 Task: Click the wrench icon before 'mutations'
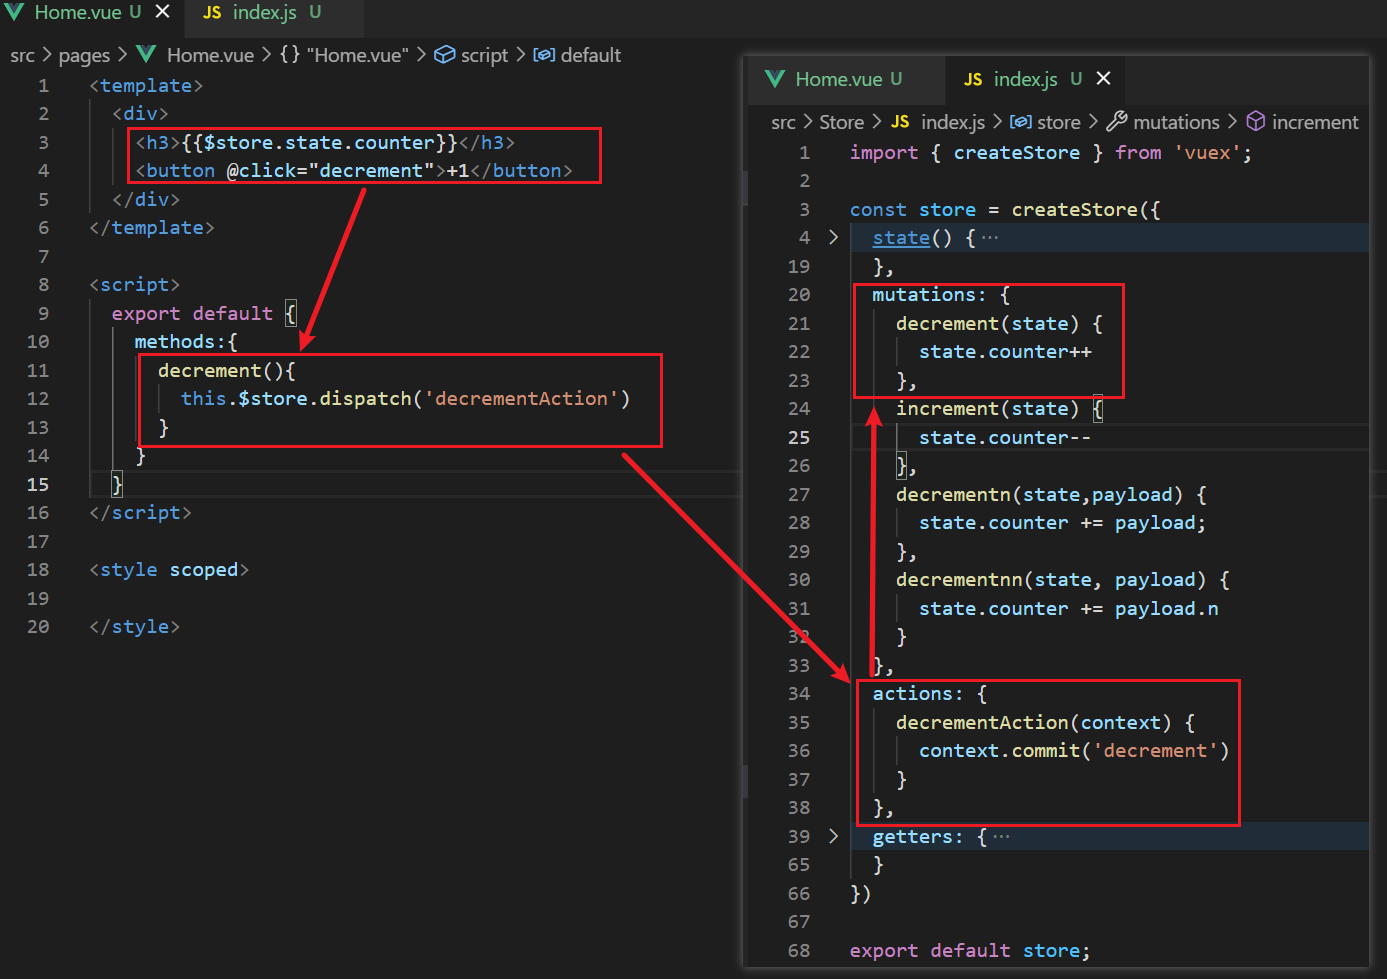pos(1117,121)
